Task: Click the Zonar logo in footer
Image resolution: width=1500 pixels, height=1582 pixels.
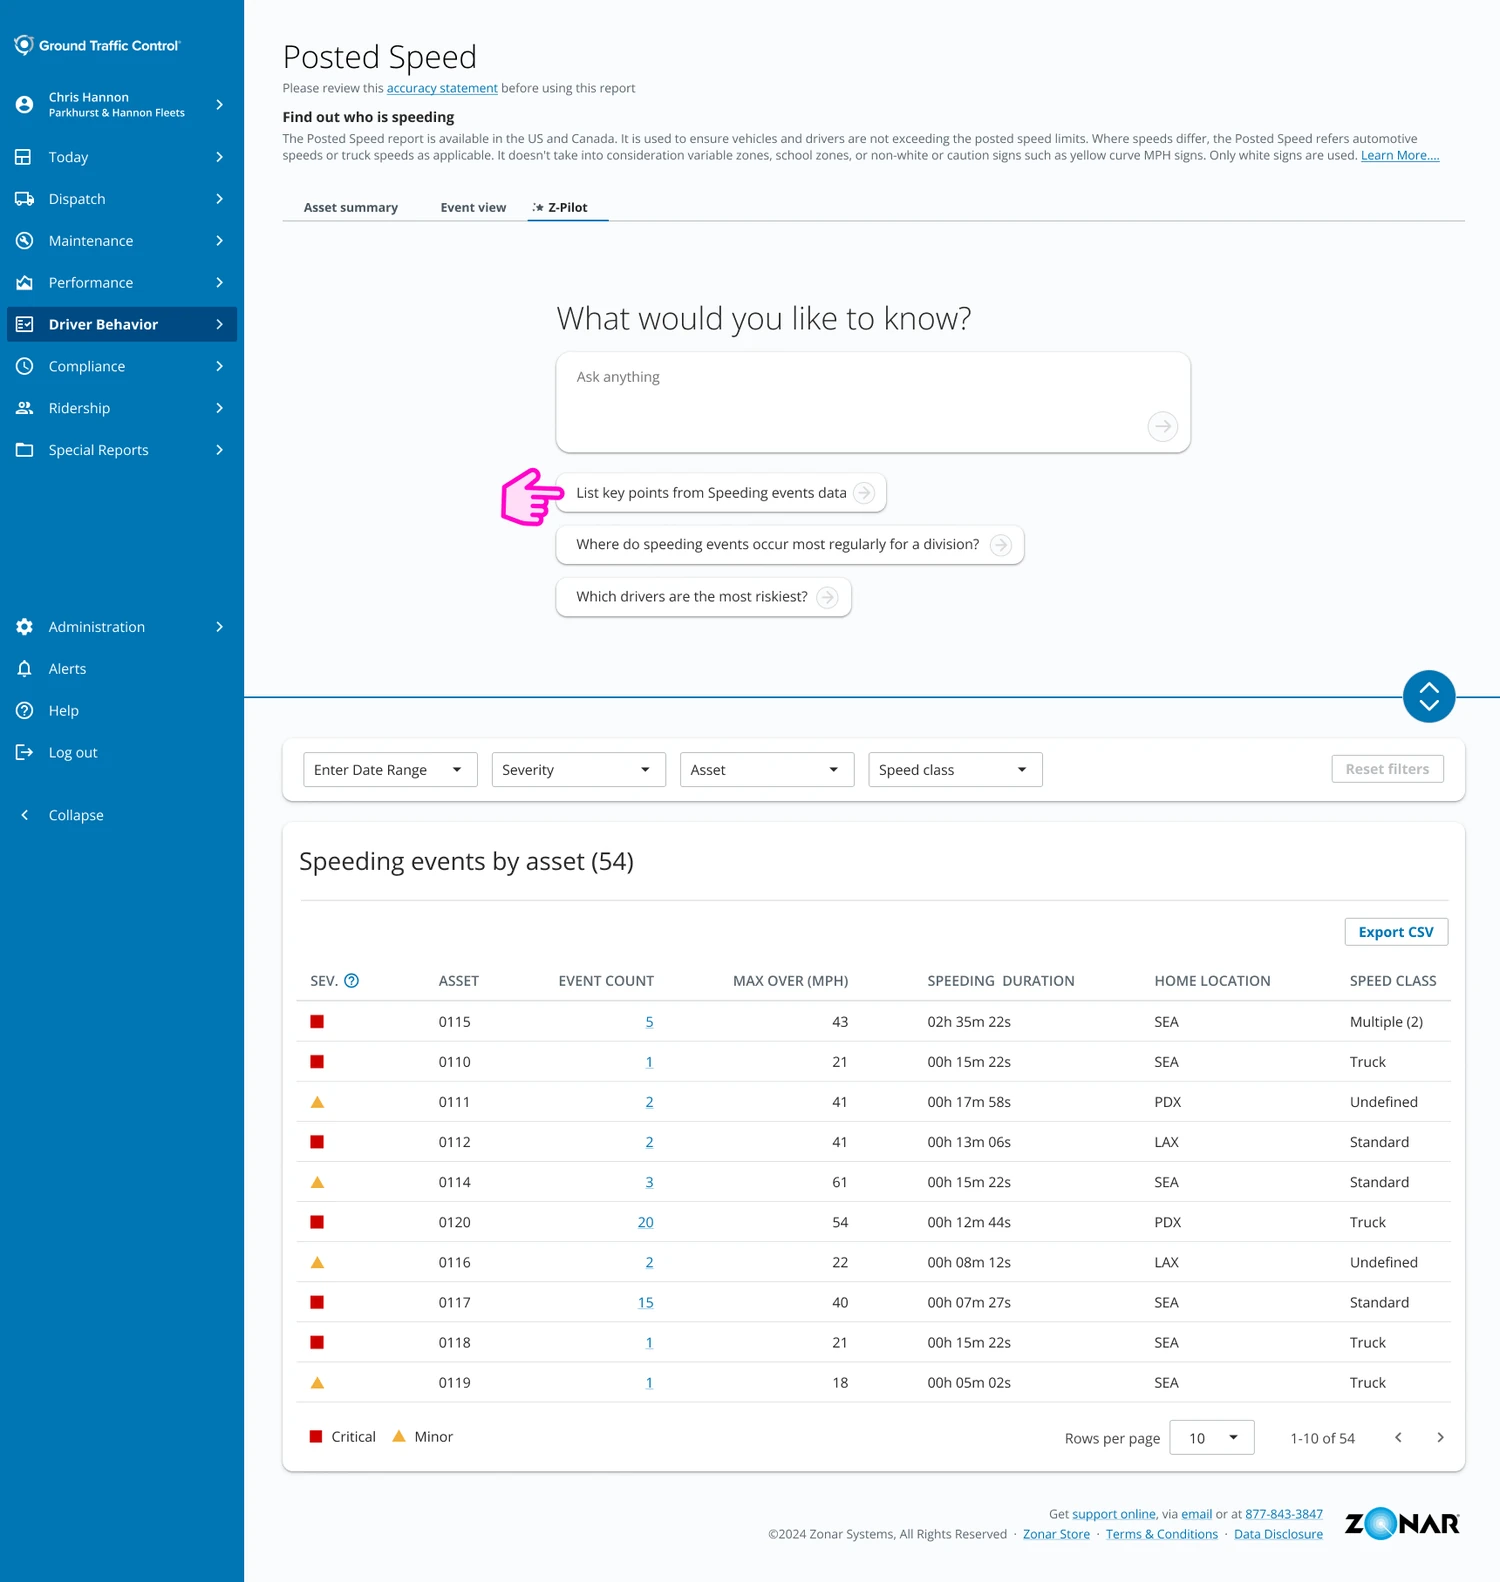Action: coord(1402,1523)
